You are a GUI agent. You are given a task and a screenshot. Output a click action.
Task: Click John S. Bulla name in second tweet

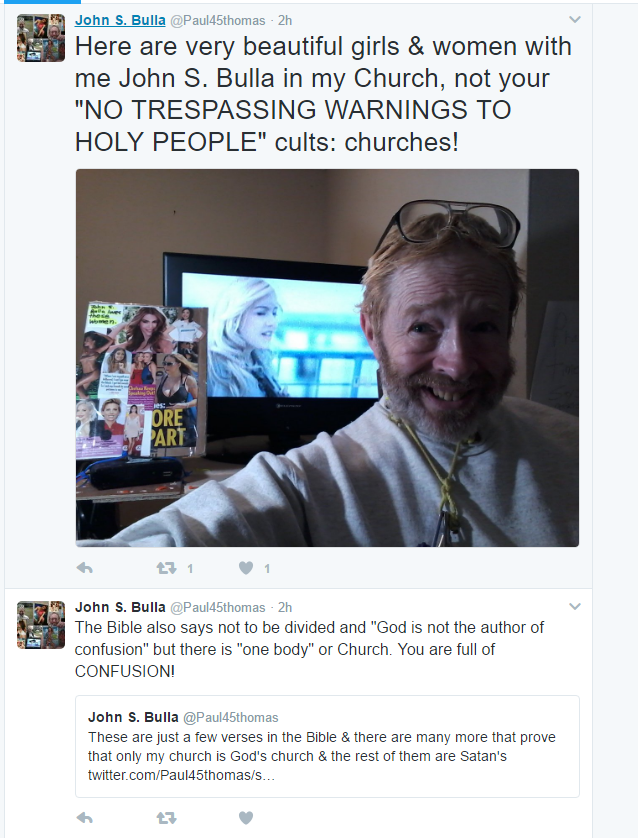coord(120,607)
